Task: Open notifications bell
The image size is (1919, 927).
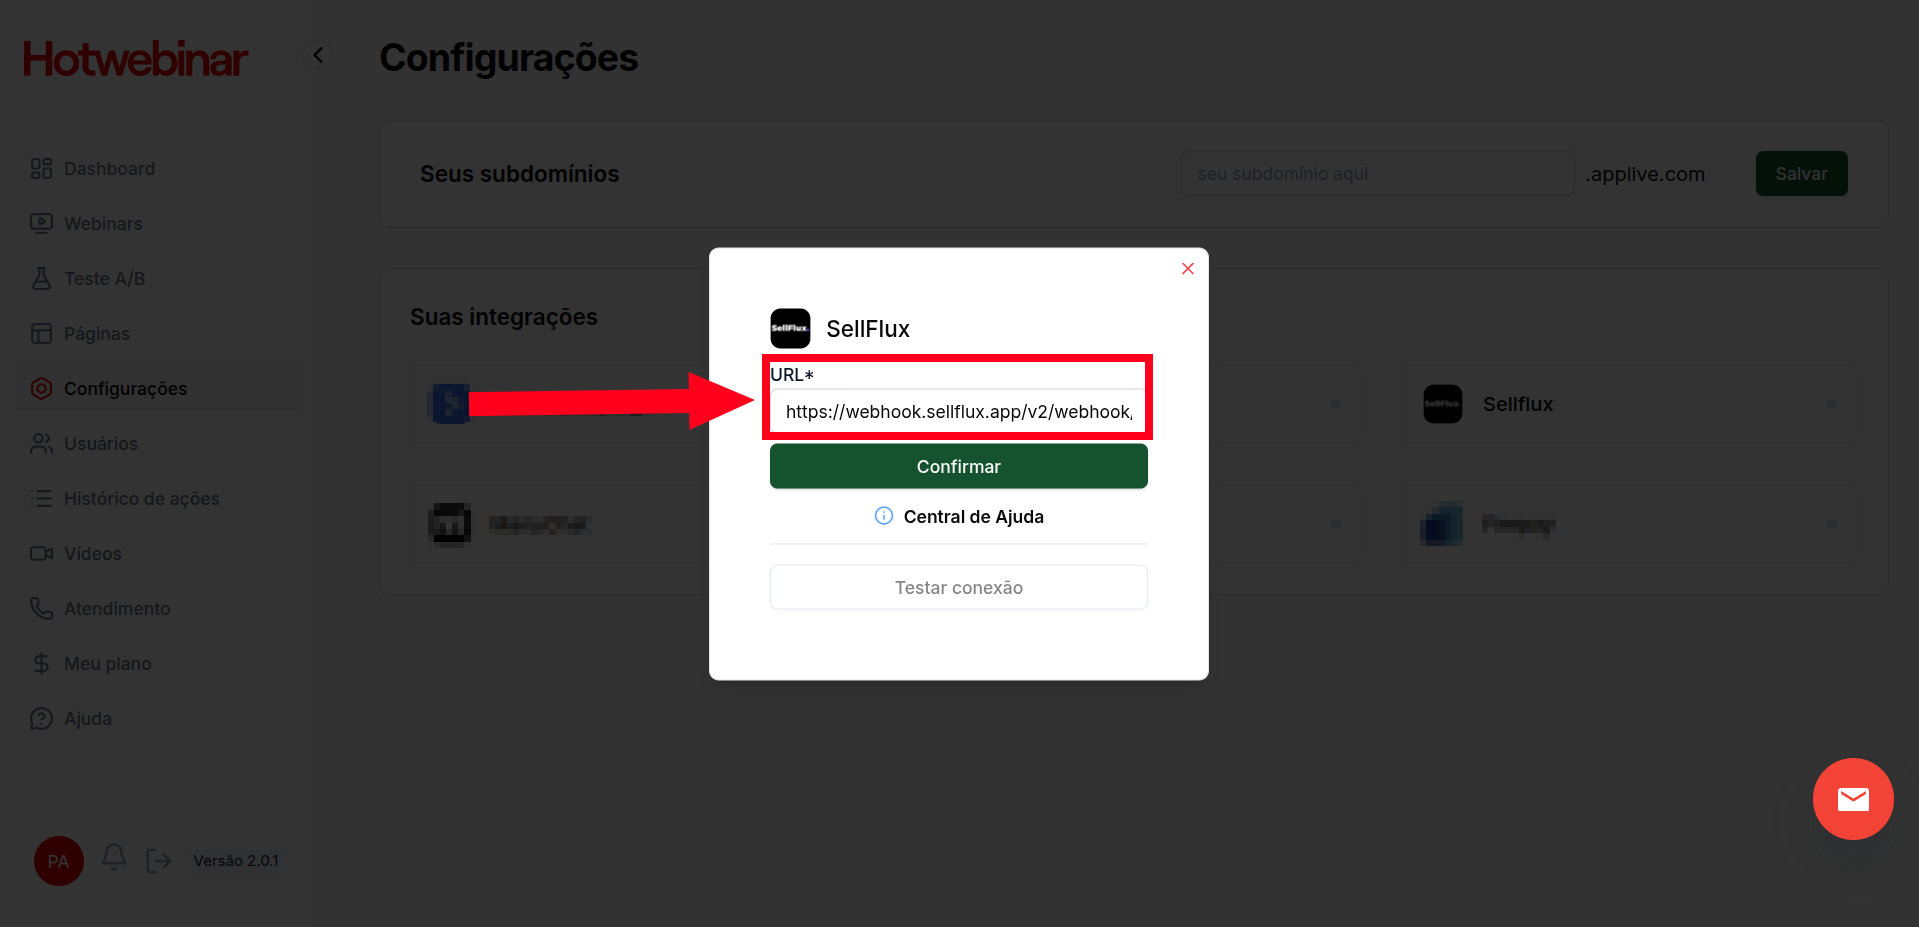Action: [114, 858]
